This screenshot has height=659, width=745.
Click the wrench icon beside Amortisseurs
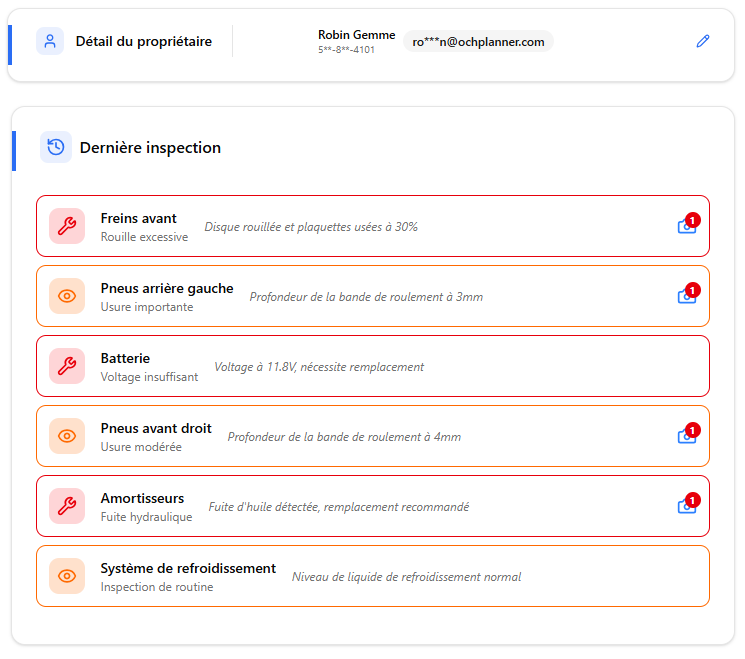point(67,506)
